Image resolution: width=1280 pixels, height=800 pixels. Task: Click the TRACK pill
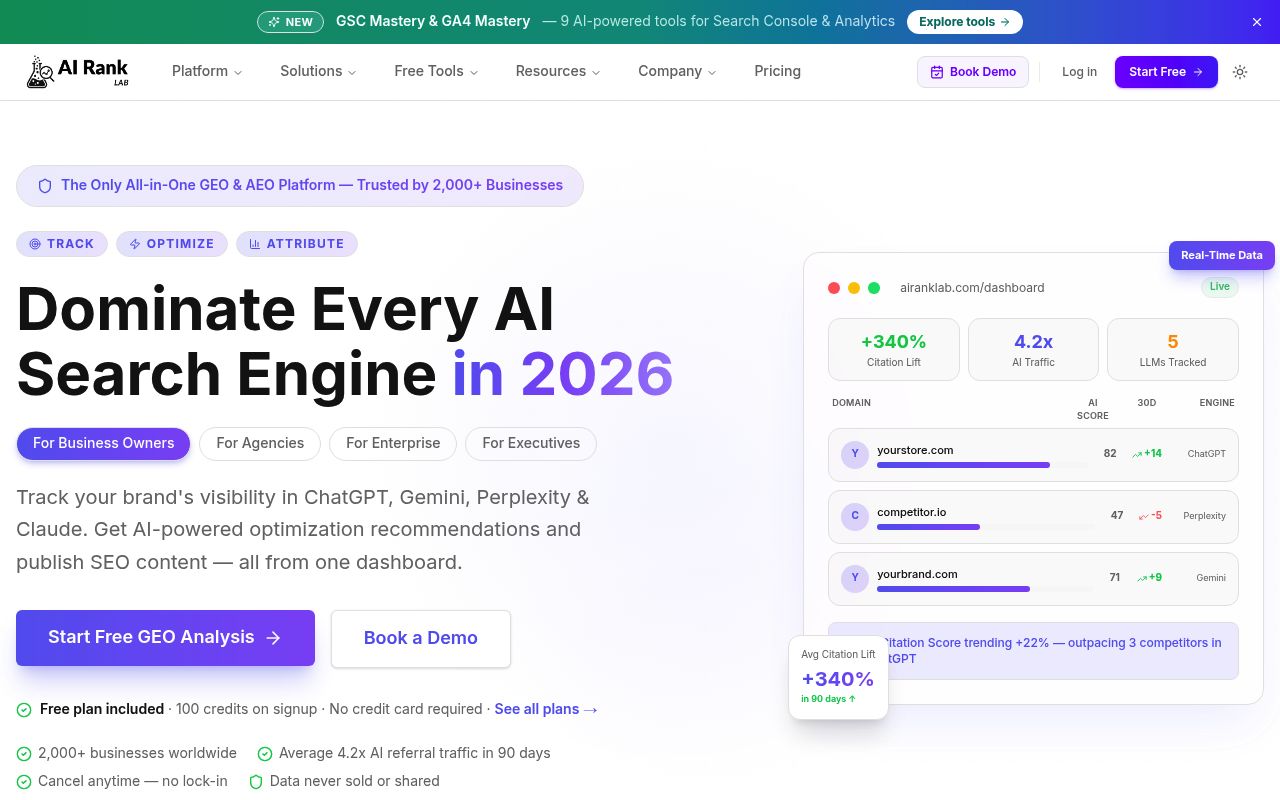[62, 244]
